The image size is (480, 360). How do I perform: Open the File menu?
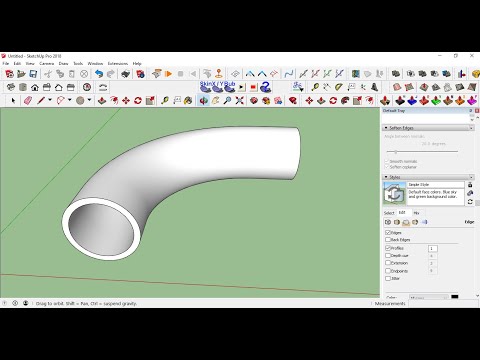[x=6, y=63]
